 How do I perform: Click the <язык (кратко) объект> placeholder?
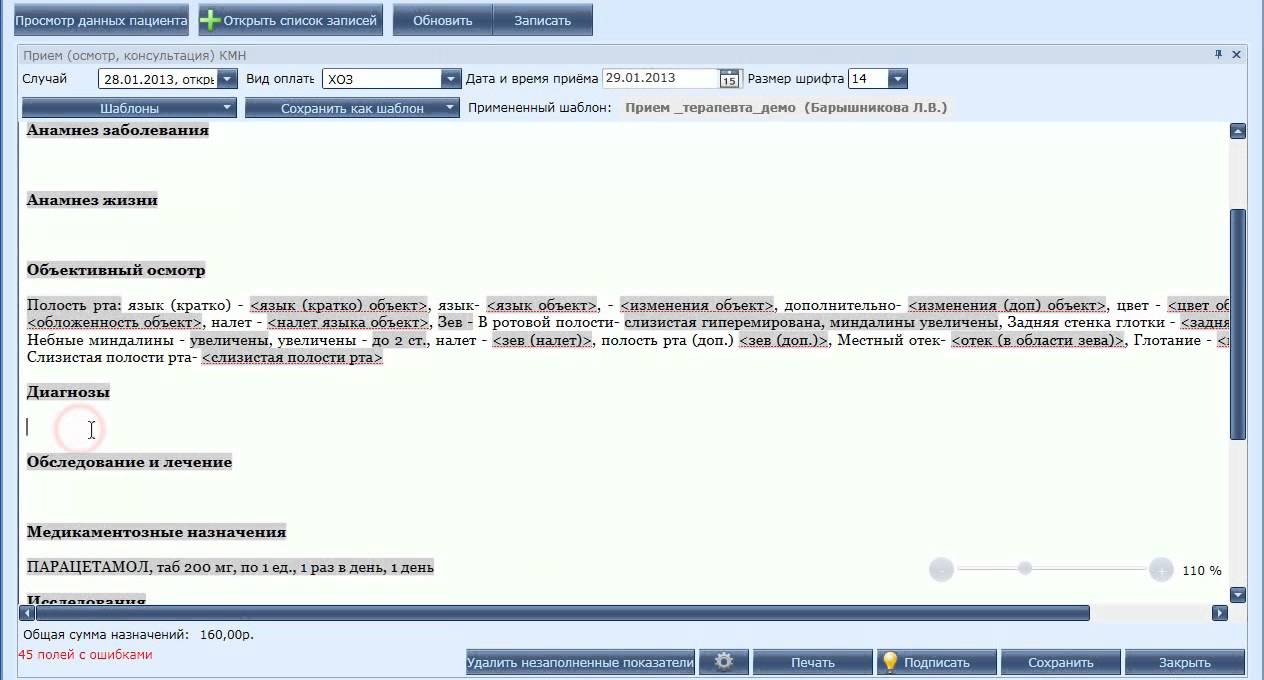[339, 305]
